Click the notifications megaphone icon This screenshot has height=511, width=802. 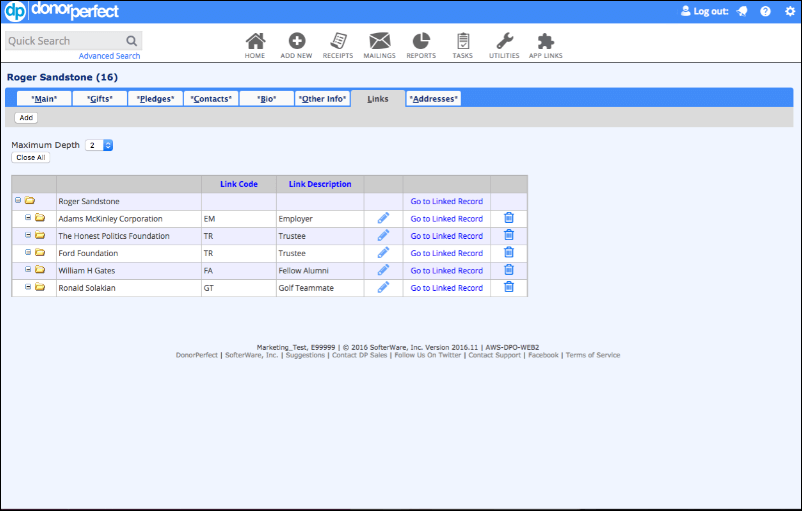coord(742,11)
